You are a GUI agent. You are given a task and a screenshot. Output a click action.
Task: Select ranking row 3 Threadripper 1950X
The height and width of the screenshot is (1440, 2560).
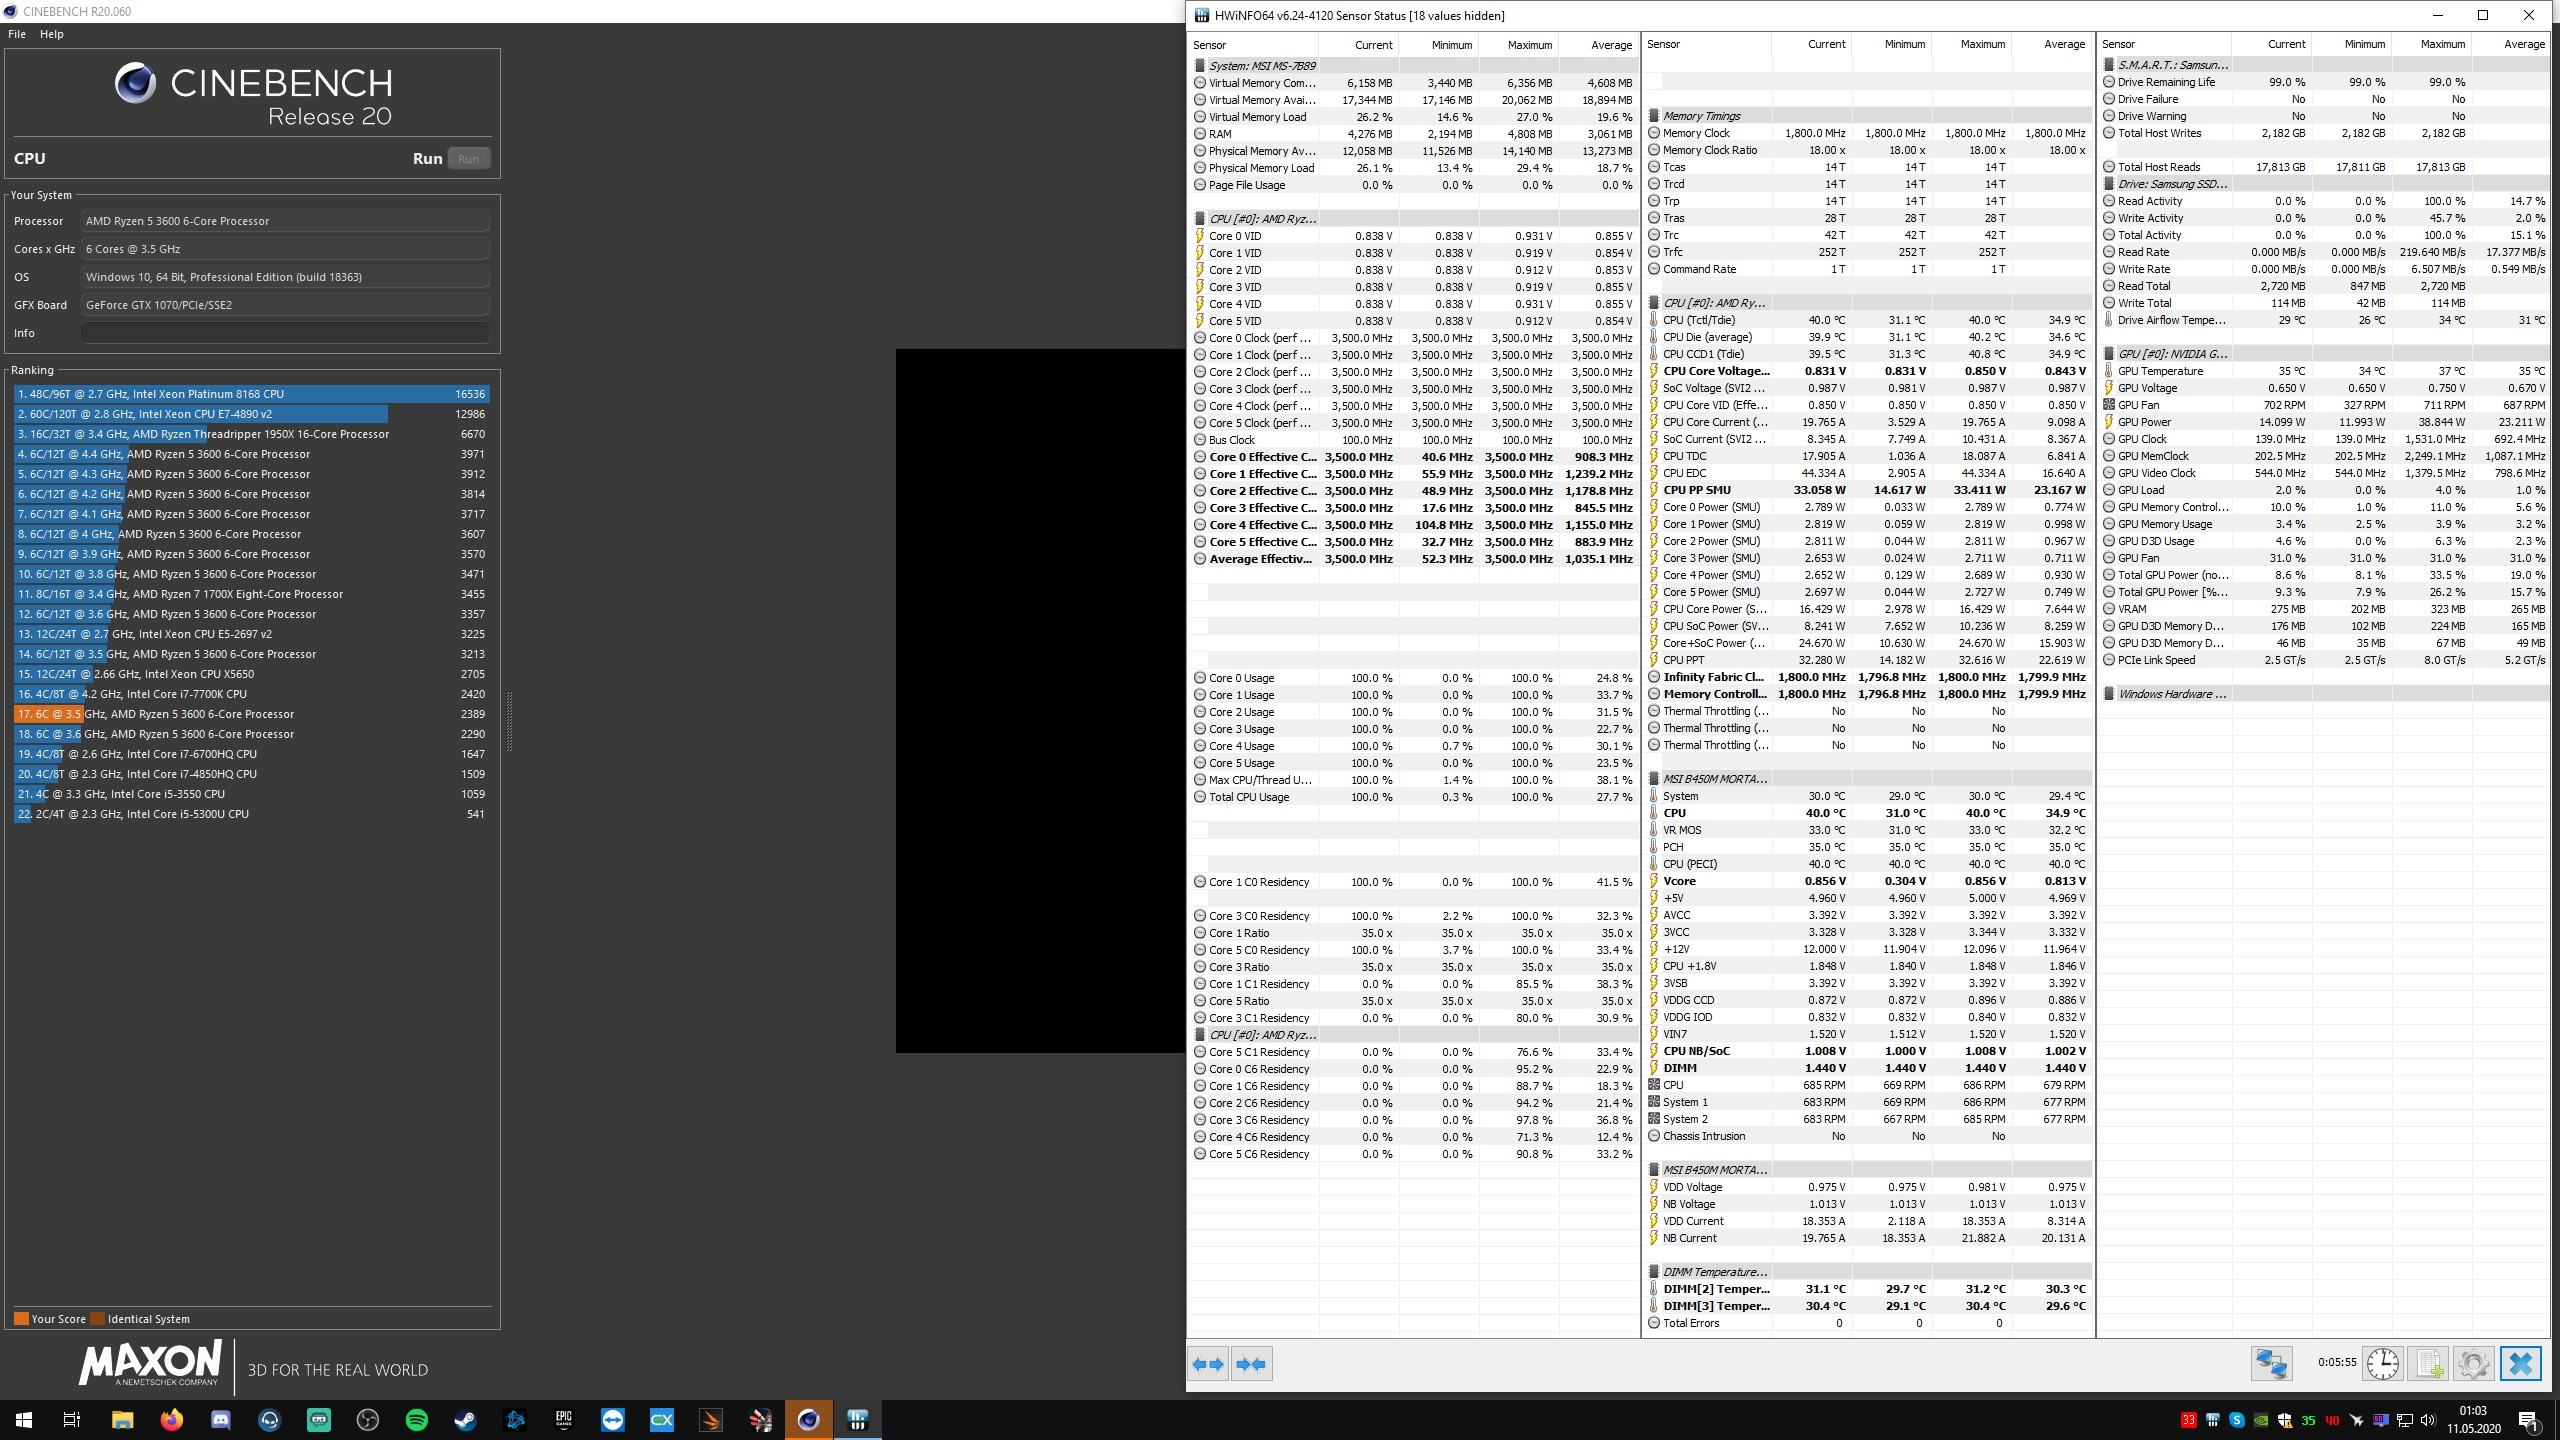252,434
